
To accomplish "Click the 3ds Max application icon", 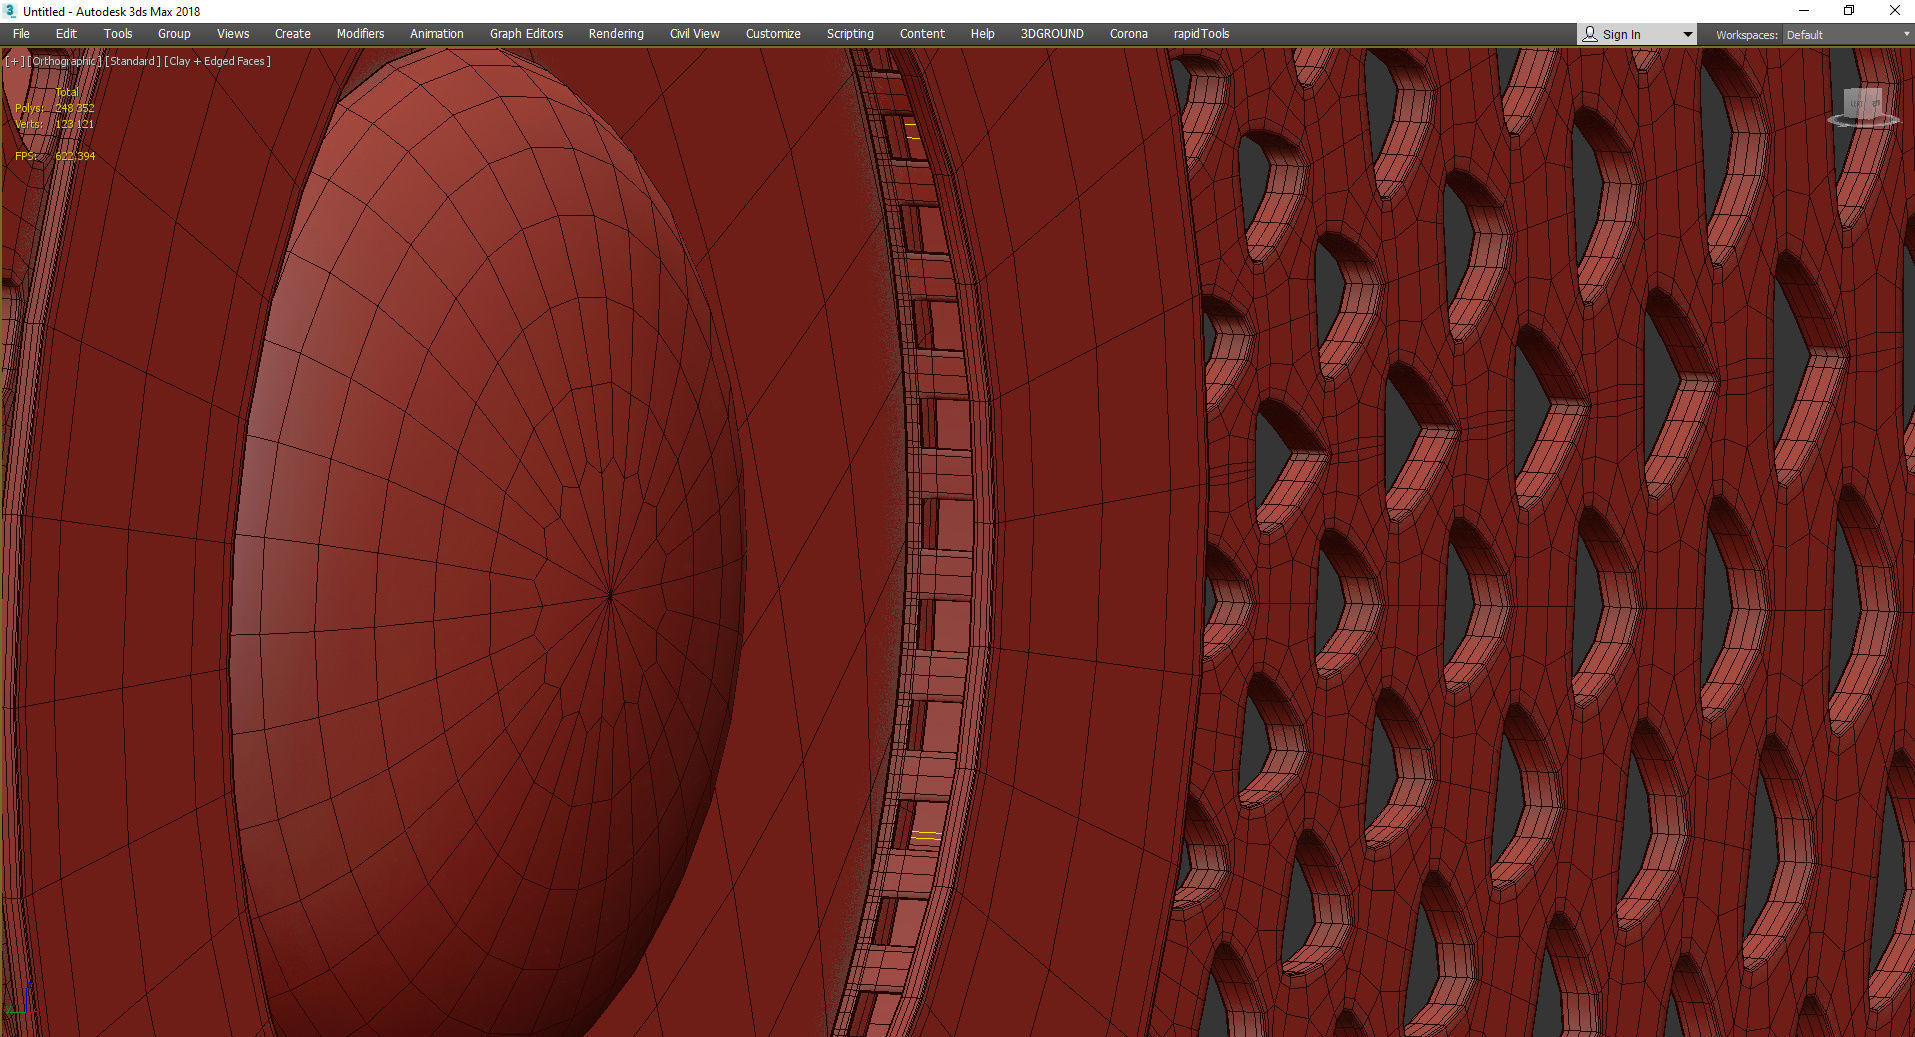I will (10, 11).
